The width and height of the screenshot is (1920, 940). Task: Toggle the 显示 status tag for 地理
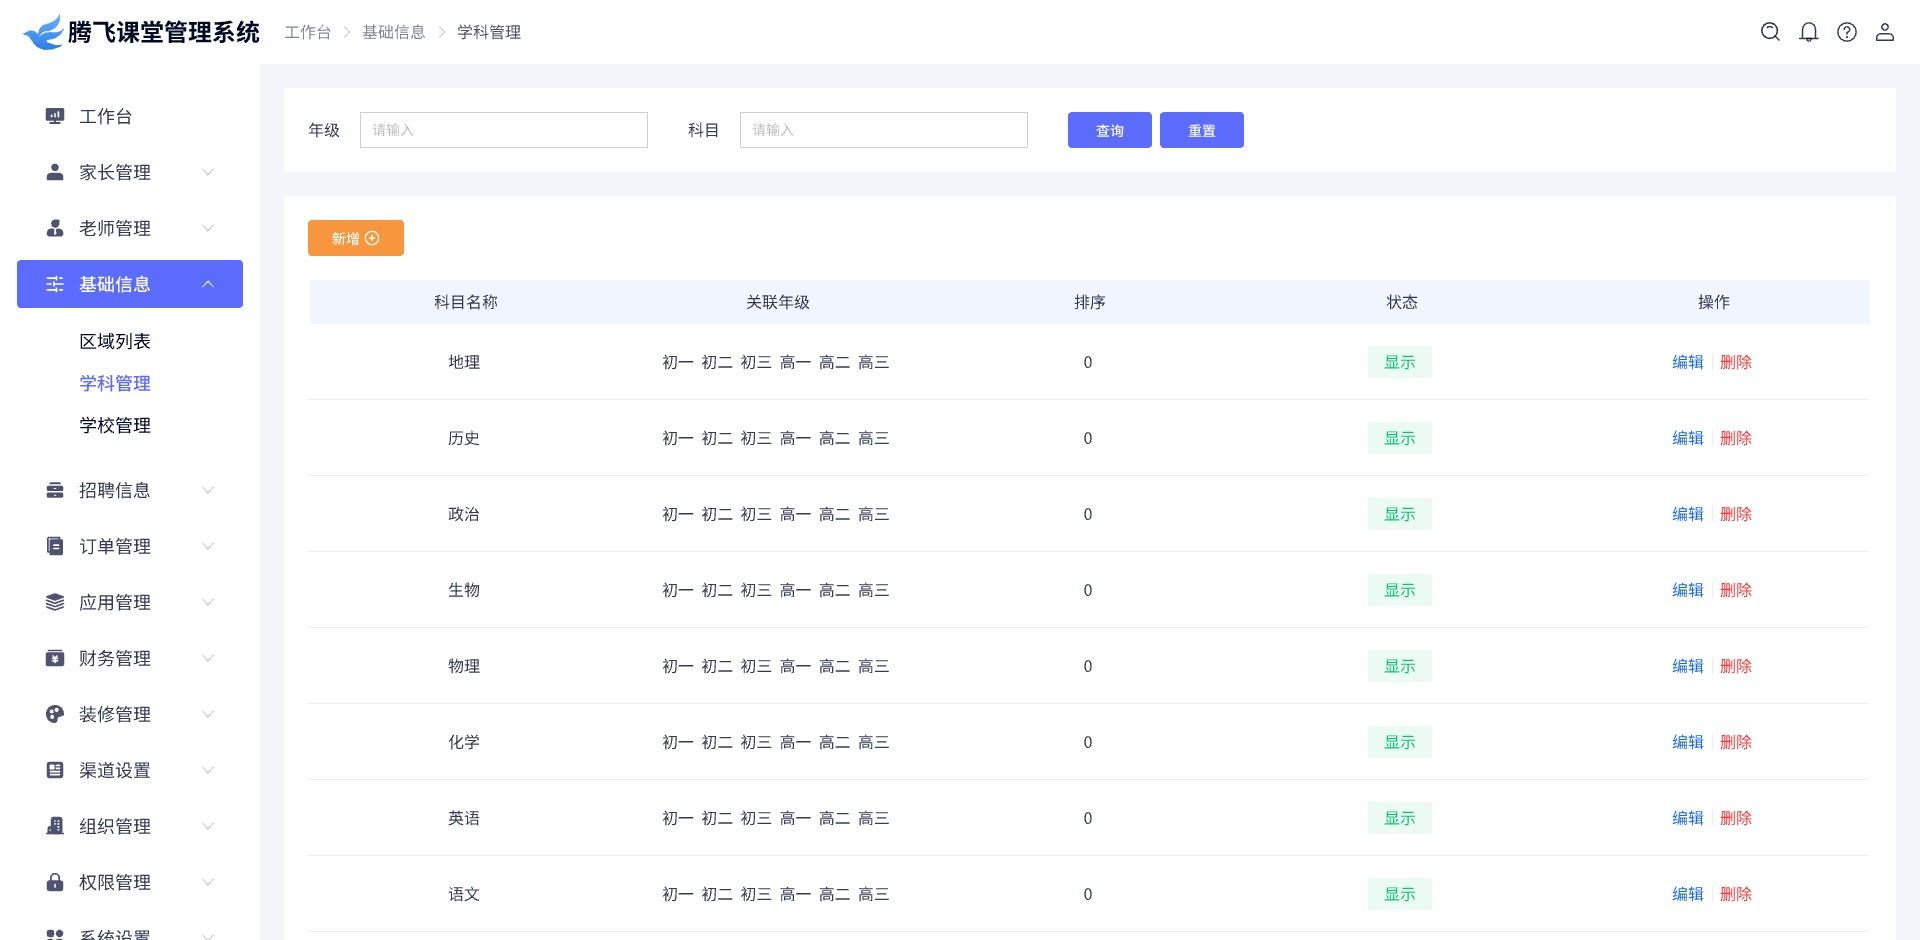[1399, 362]
